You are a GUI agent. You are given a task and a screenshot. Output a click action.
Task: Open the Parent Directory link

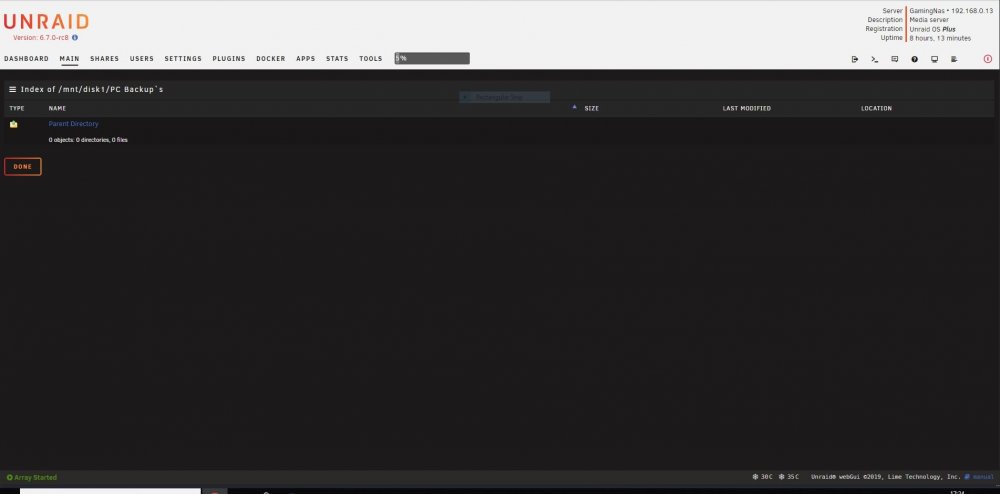point(73,124)
